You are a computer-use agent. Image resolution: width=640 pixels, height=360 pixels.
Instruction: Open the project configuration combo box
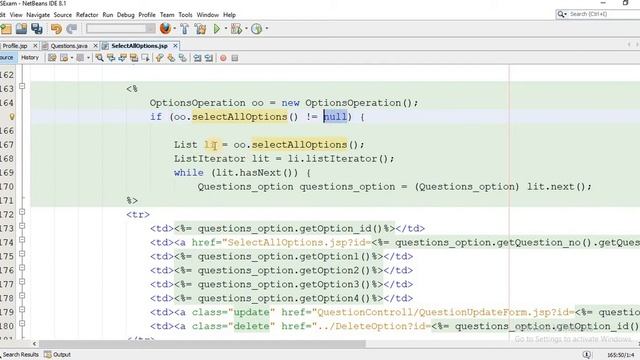(120, 29)
